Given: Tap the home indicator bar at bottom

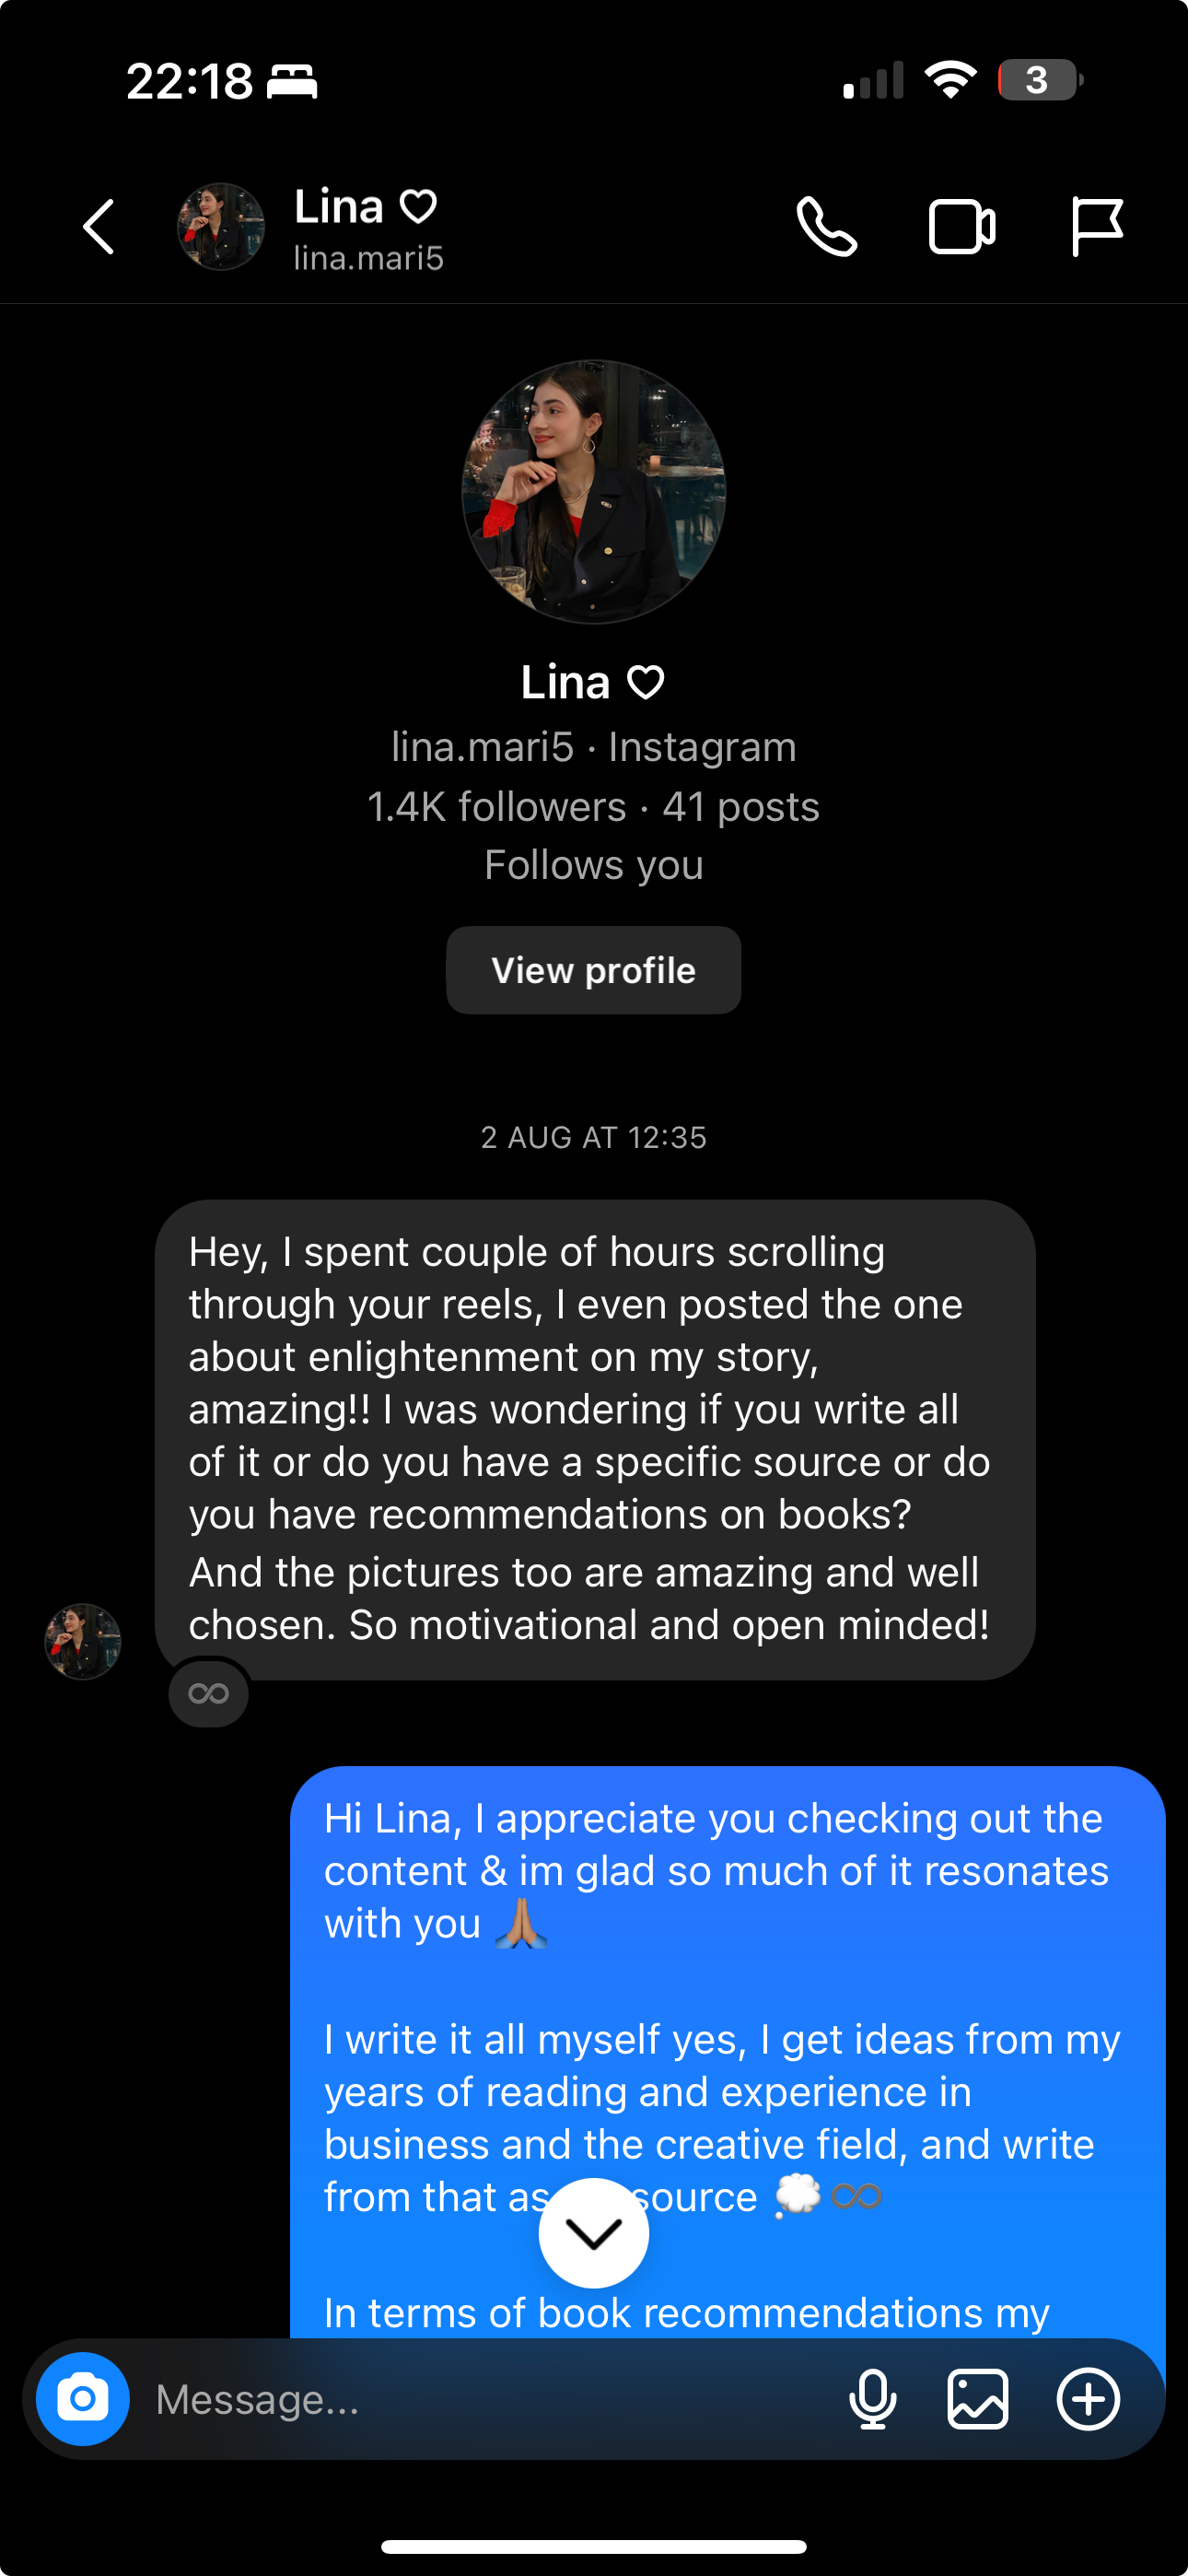Looking at the screenshot, I should tap(594, 2545).
